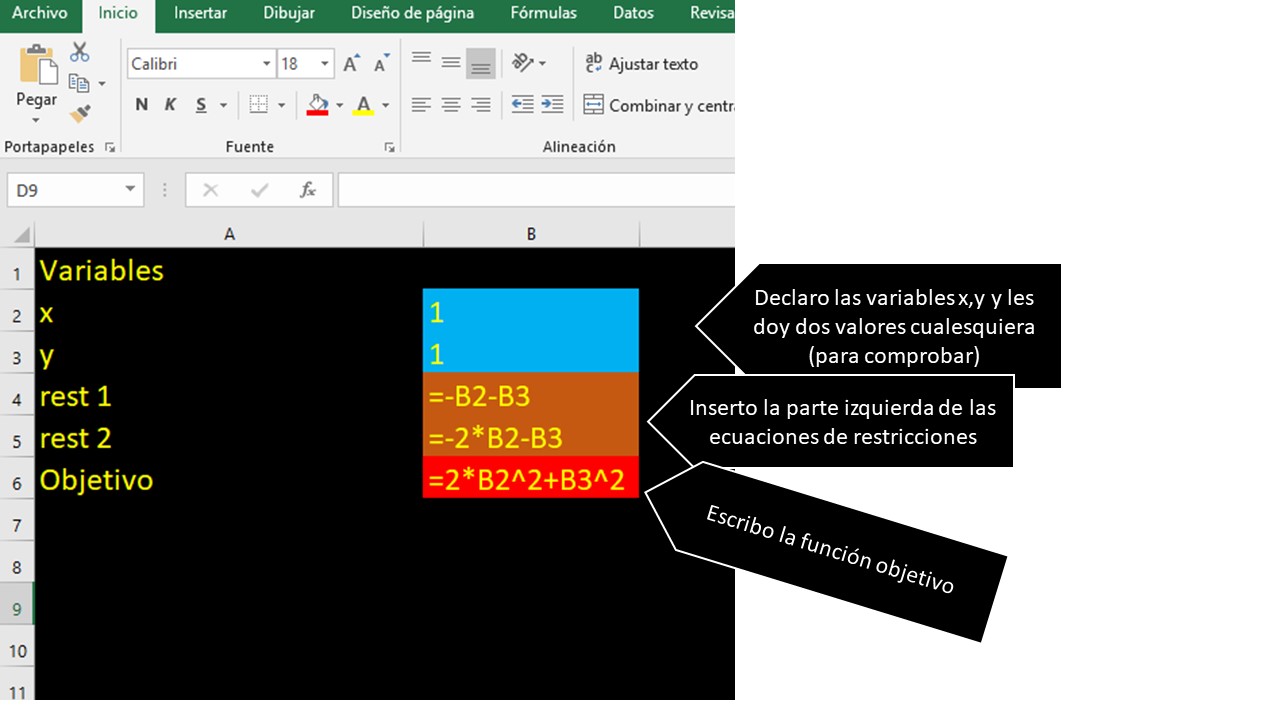Toggle center horizontal alignment

click(451, 104)
